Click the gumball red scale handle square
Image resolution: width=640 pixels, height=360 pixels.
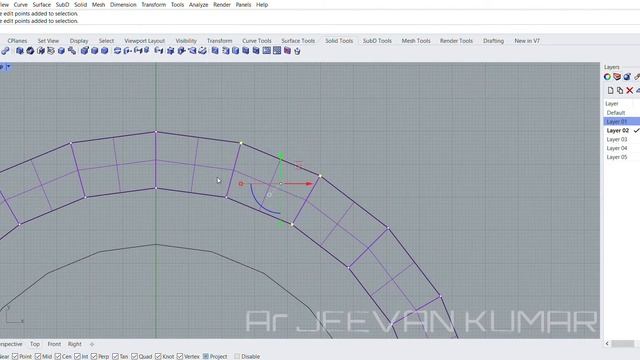(x=241, y=184)
